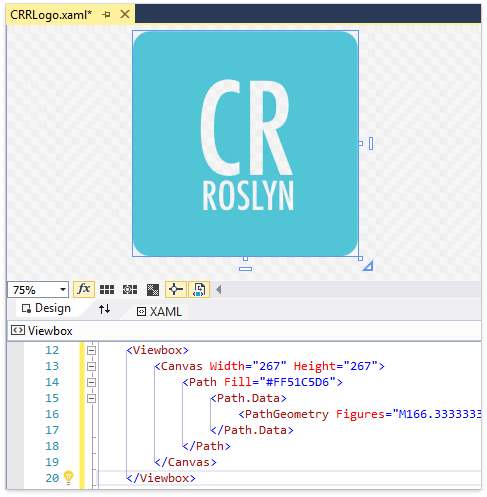Screen dimensions: 487x497
Task: Show the snap grid
Action: [x=107, y=289]
